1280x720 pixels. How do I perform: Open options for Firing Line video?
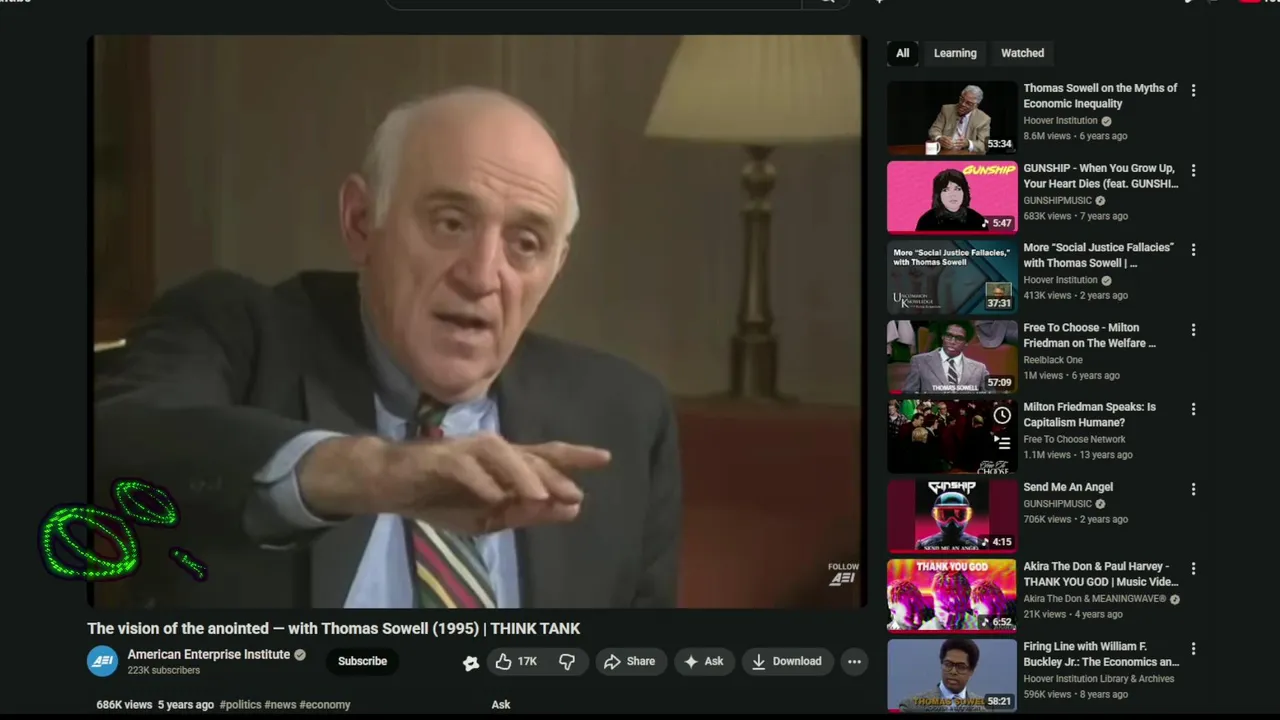tap(1193, 648)
